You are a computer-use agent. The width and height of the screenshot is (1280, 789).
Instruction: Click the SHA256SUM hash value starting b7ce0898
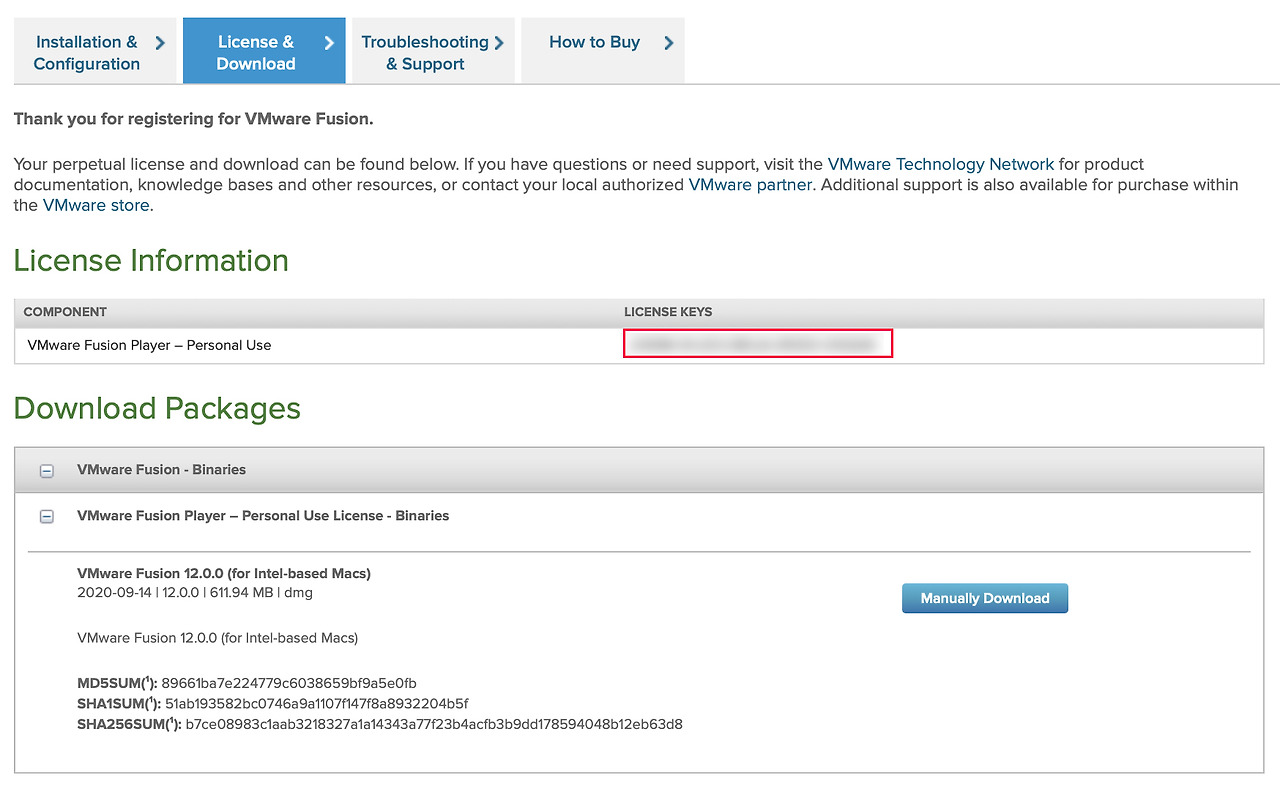point(434,724)
